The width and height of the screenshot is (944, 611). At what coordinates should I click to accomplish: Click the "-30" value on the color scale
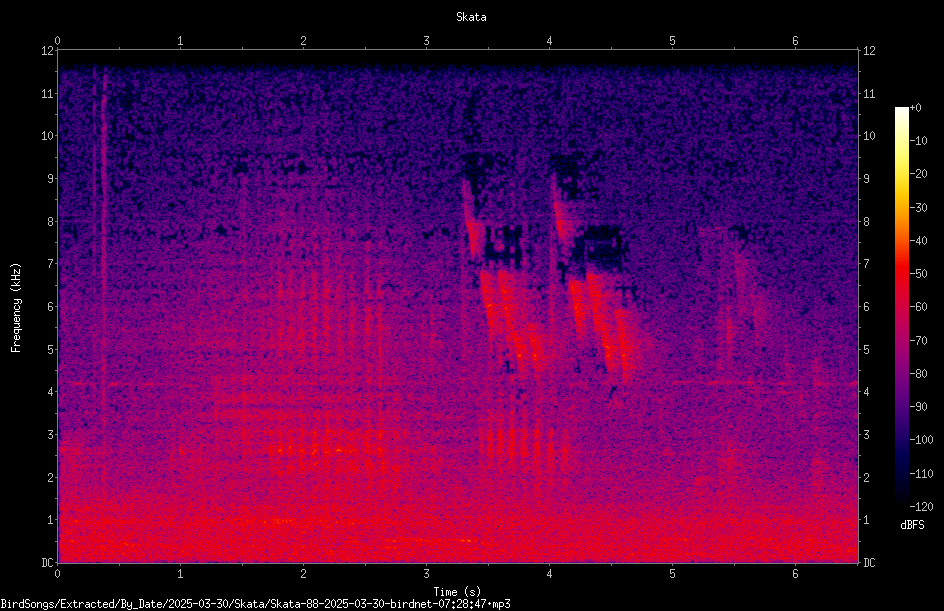pos(919,208)
